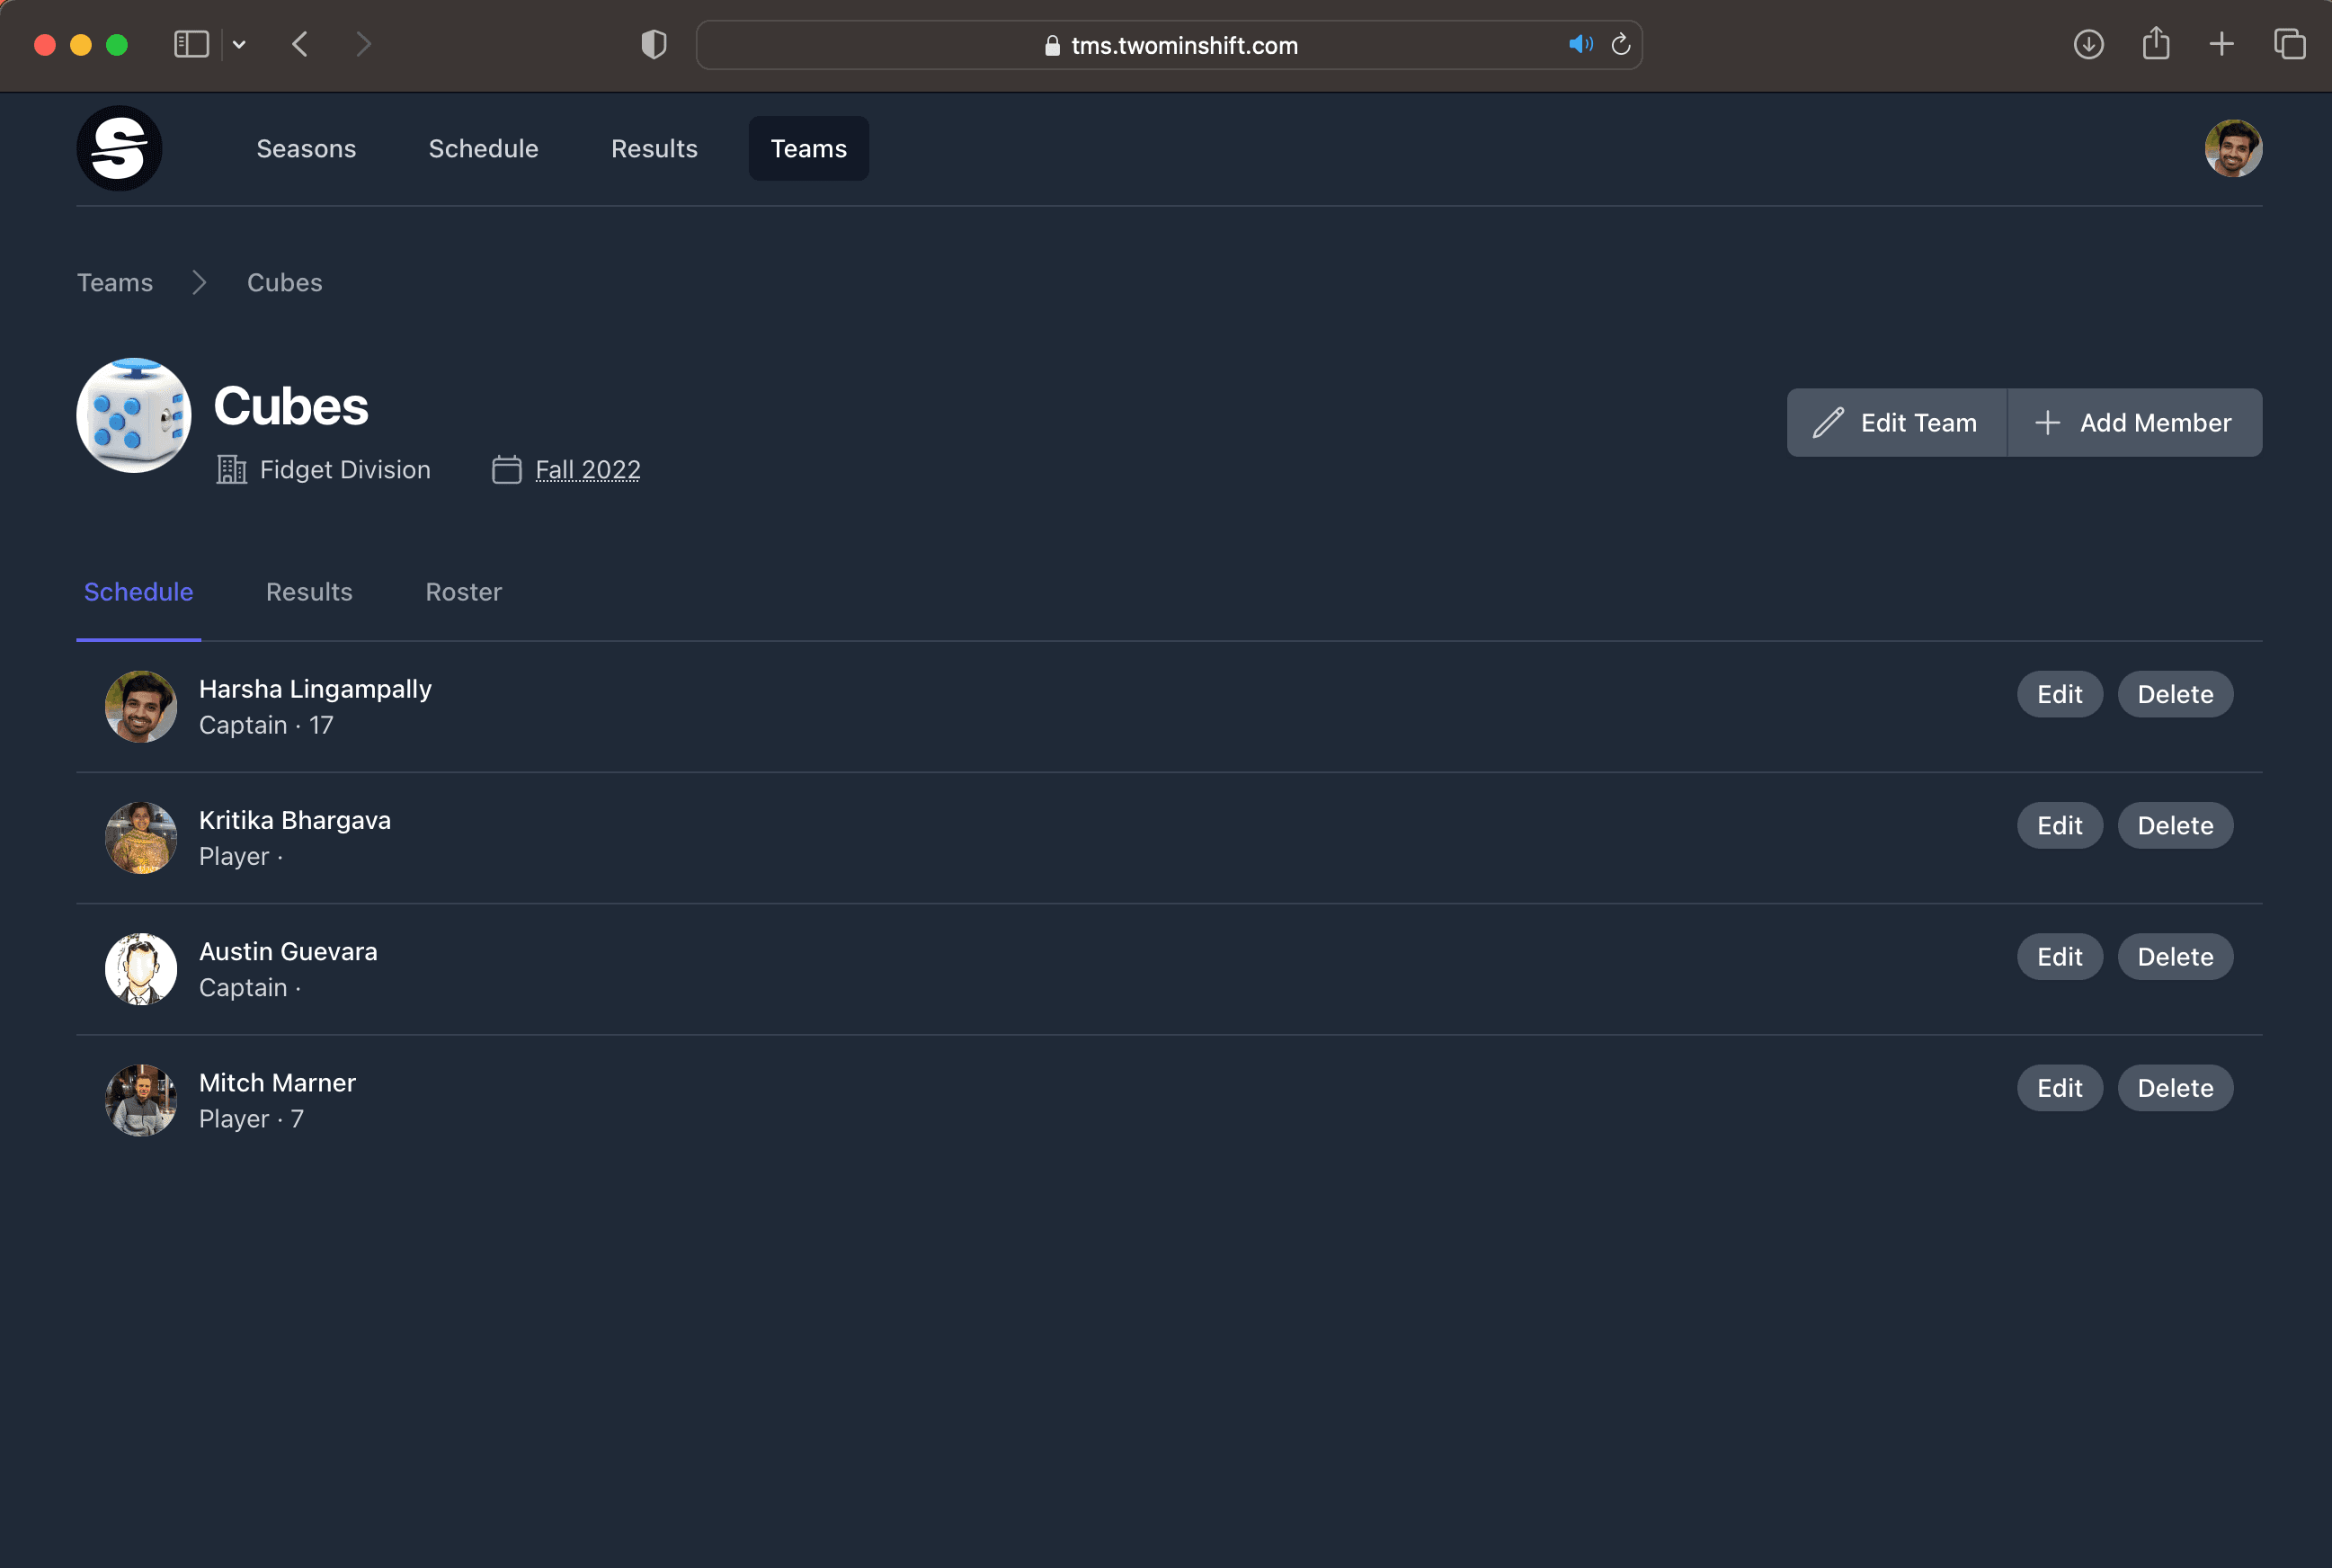Click the Cubes team logo thumbnail
This screenshot has height=1568, width=2332.
point(134,415)
